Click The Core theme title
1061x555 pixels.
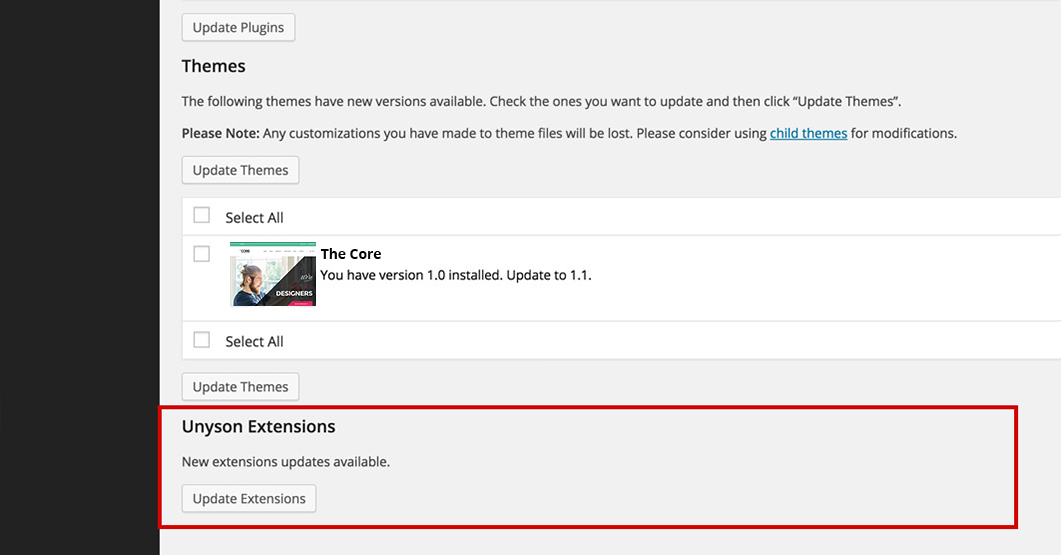pos(351,254)
